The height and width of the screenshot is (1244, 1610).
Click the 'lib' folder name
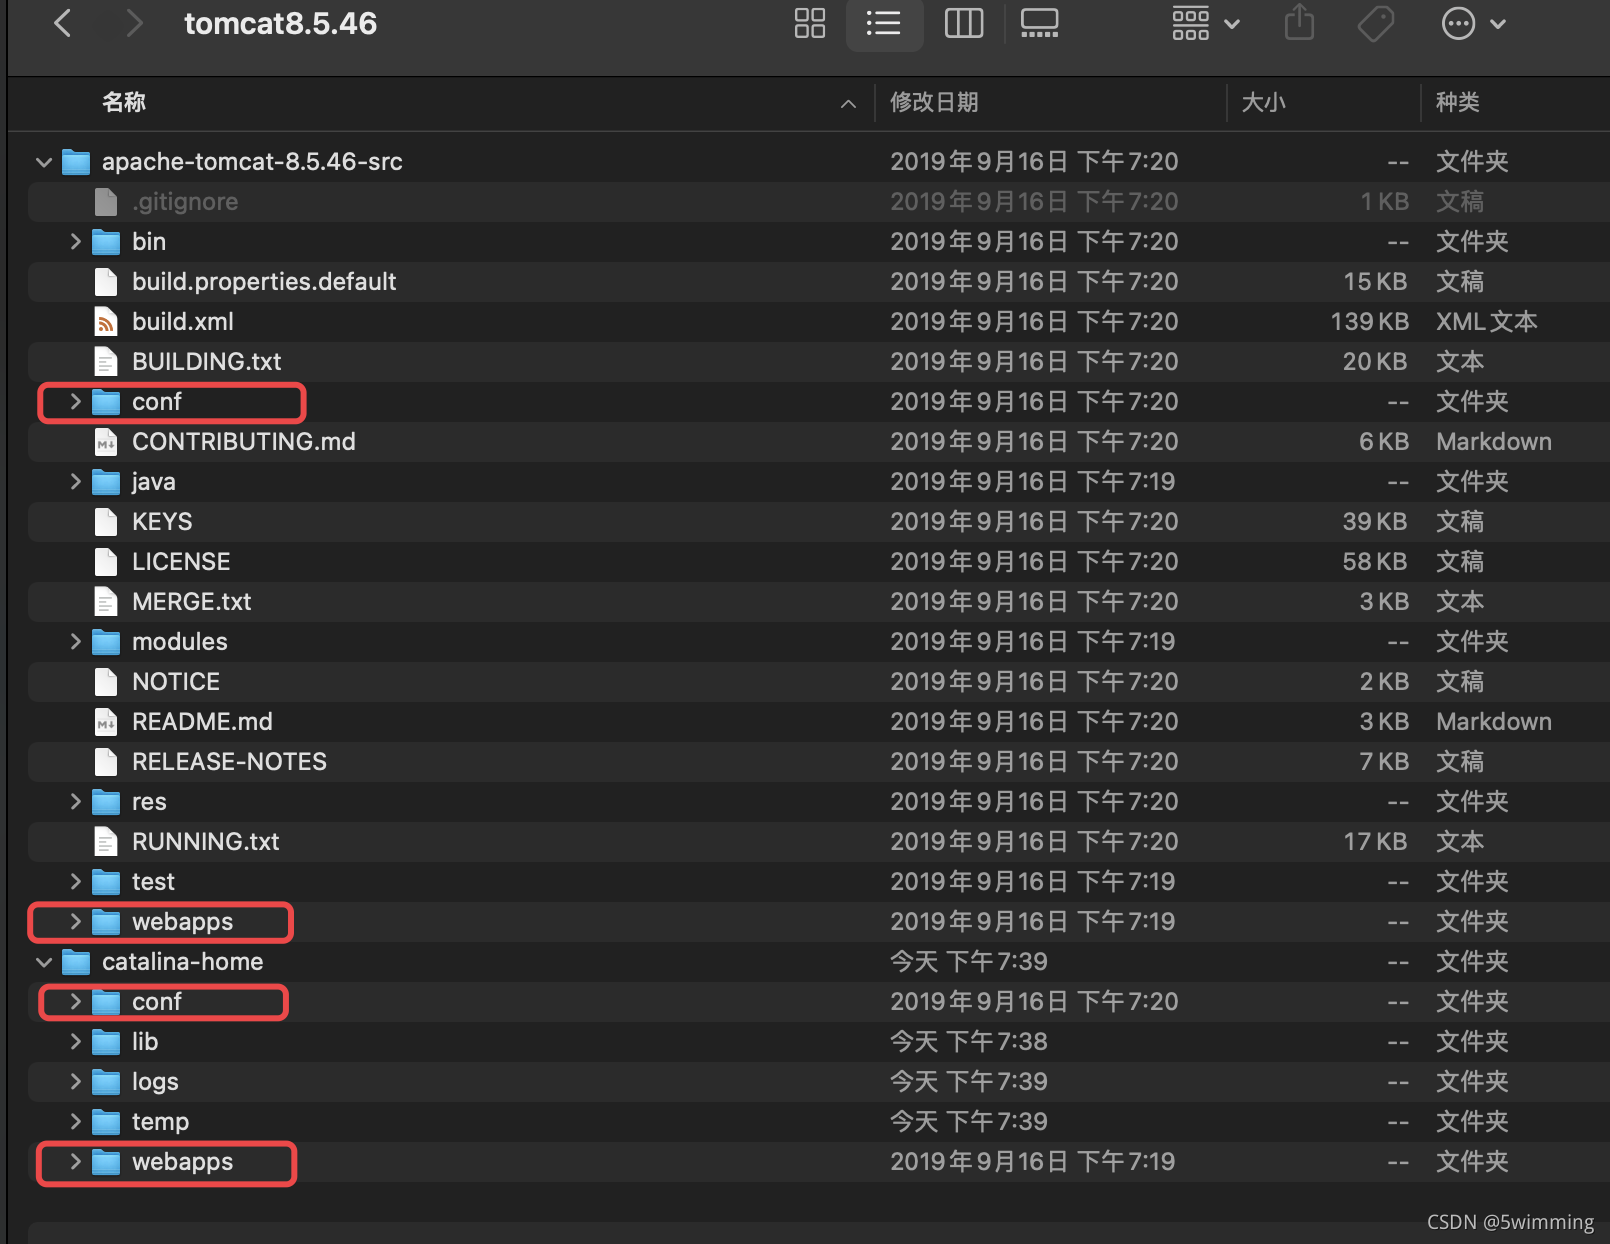point(145,1041)
